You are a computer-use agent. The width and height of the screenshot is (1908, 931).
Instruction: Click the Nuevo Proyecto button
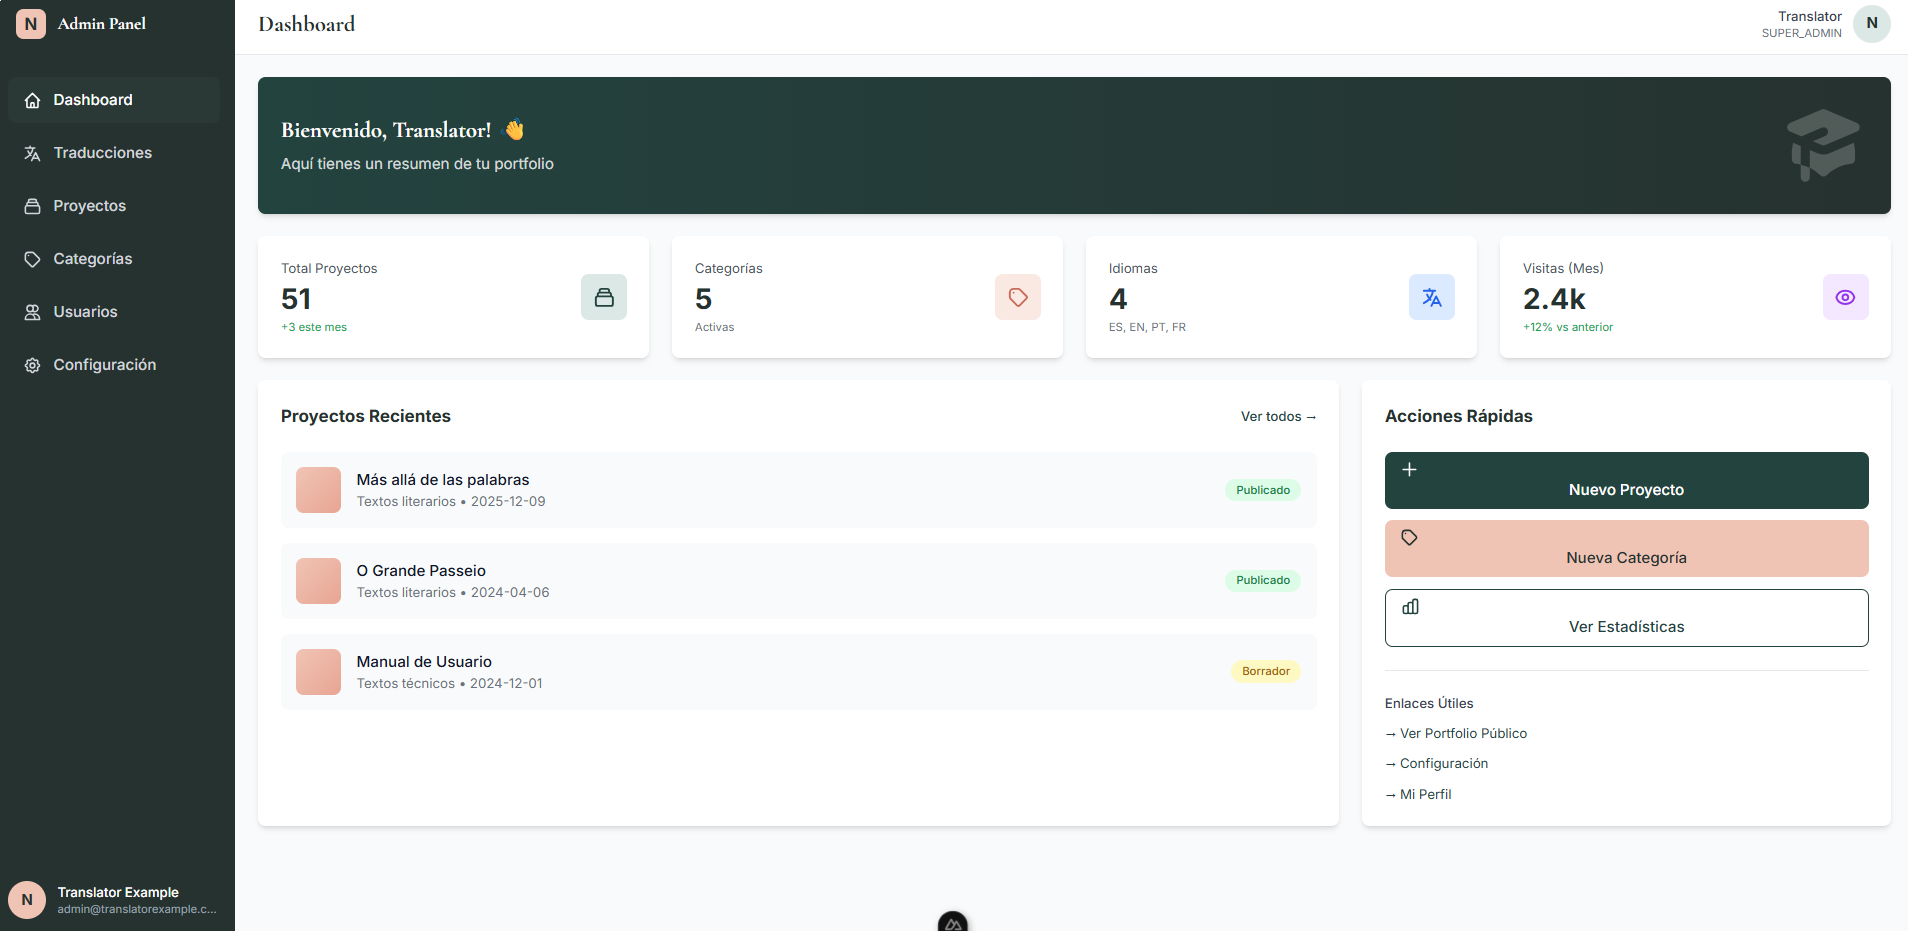[1626, 480]
